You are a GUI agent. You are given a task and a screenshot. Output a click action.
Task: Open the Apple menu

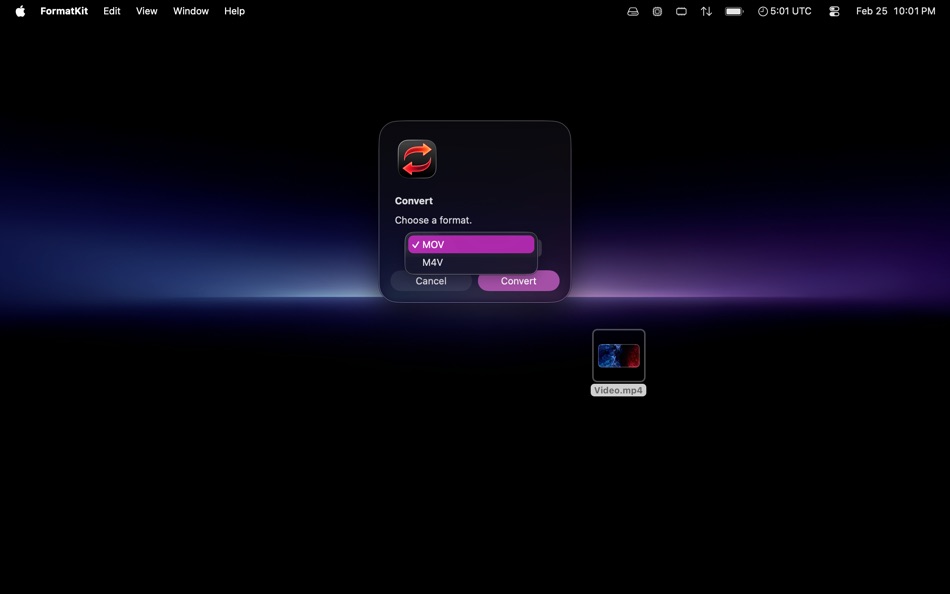click(19, 11)
